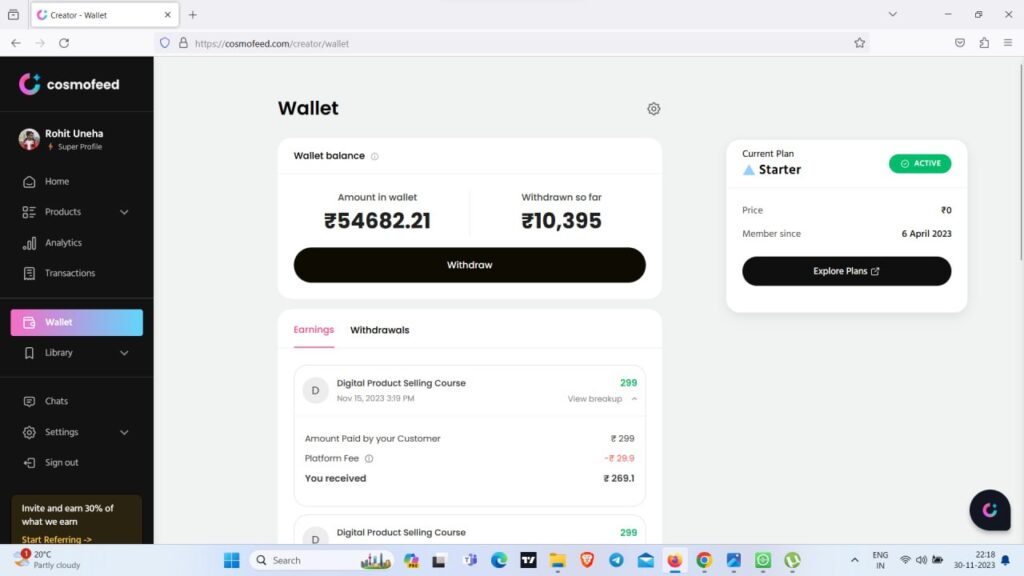Click the Explore Plans button
Image resolution: width=1024 pixels, height=576 pixels.
point(846,271)
